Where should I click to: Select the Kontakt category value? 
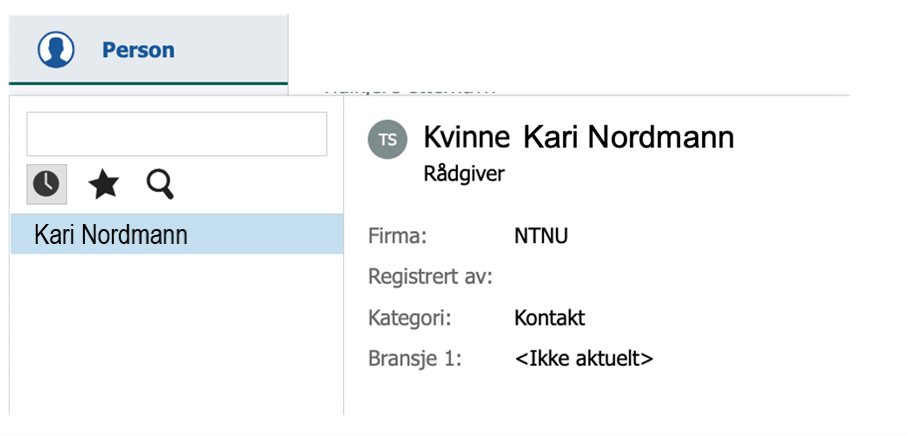pyautogui.click(x=550, y=317)
